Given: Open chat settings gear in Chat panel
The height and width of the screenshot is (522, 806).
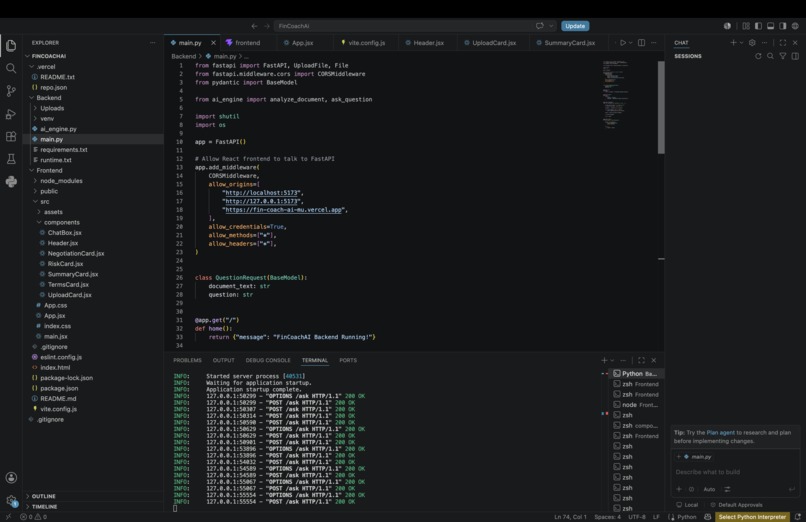Looking at the screenshot, I should click(x=752, y=43).
